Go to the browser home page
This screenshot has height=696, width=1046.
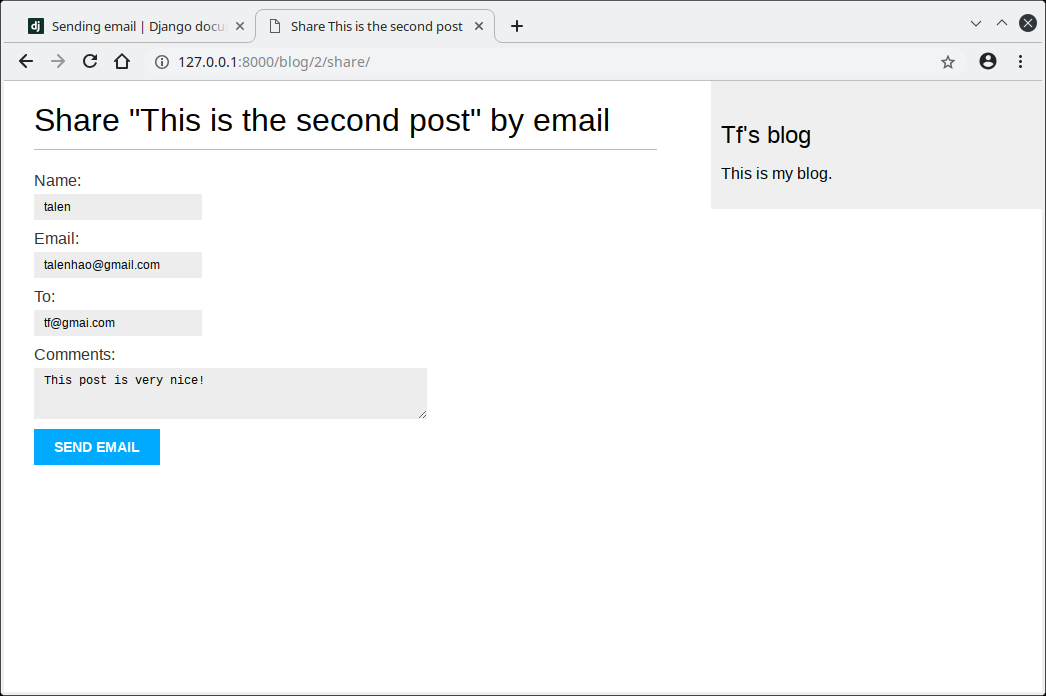coord(122,62)
